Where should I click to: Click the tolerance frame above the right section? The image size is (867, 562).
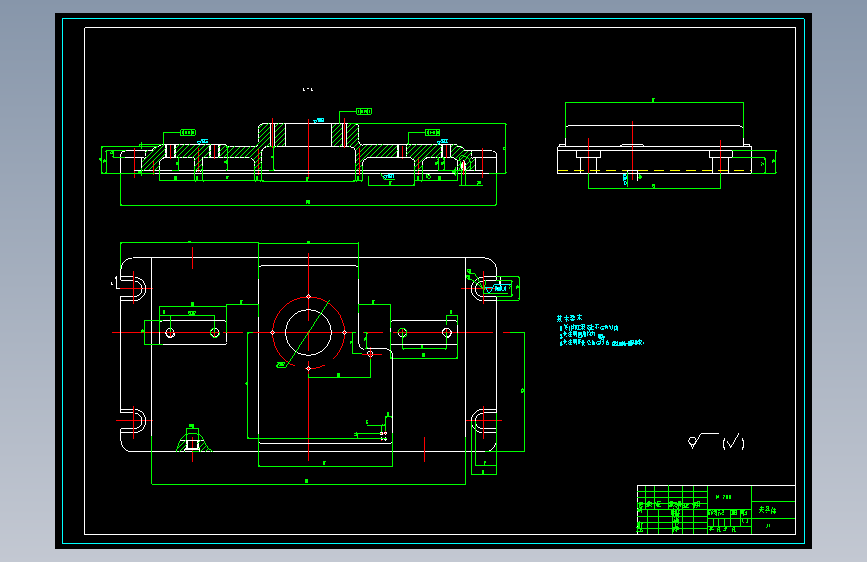pos(432,132)
